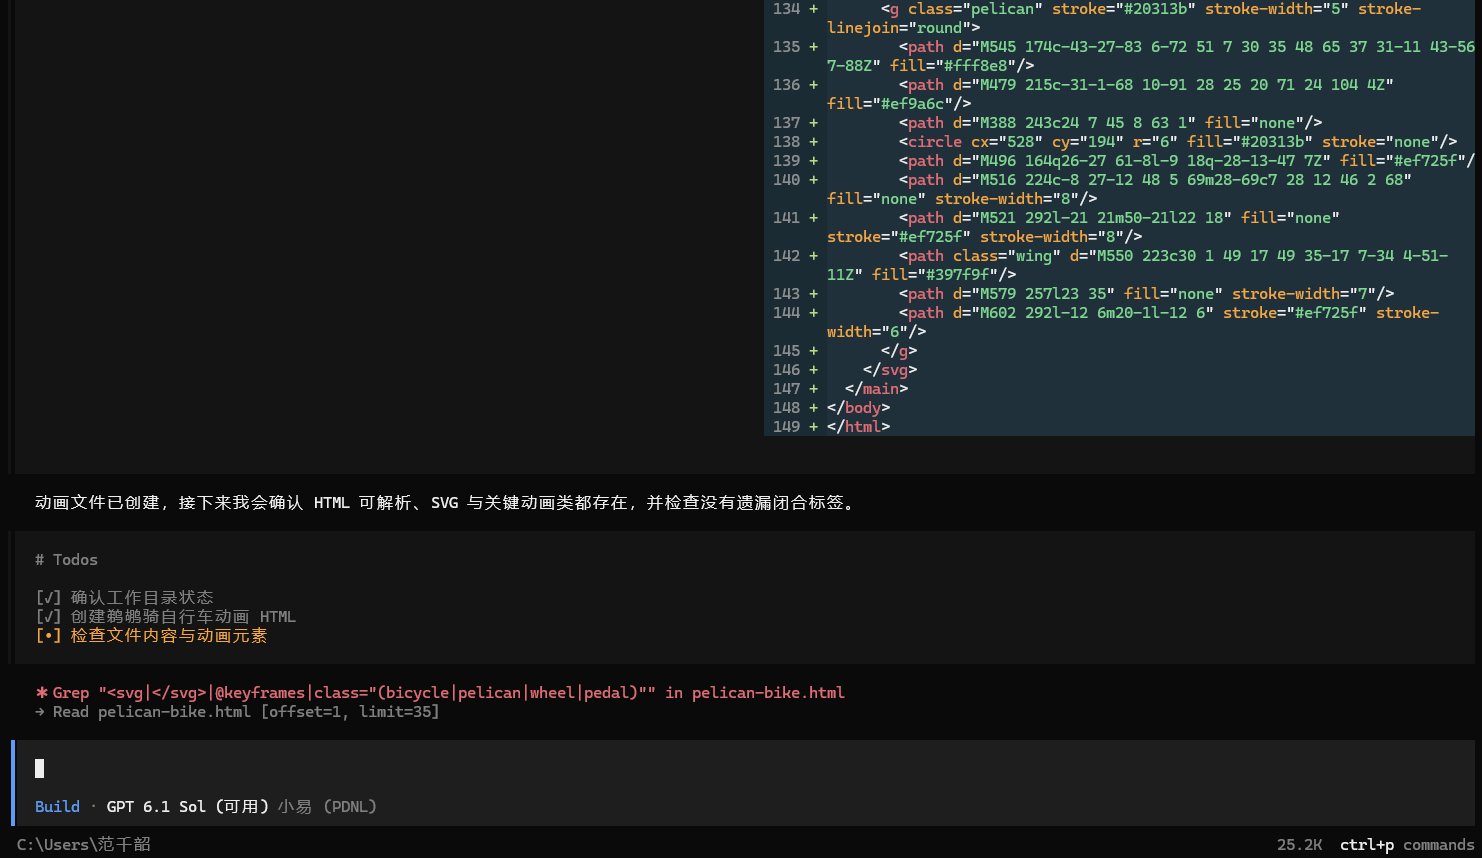Click the arrow before Read pelican-bike.html
The image size is (1482, 858).
click(x=40, y=711)
